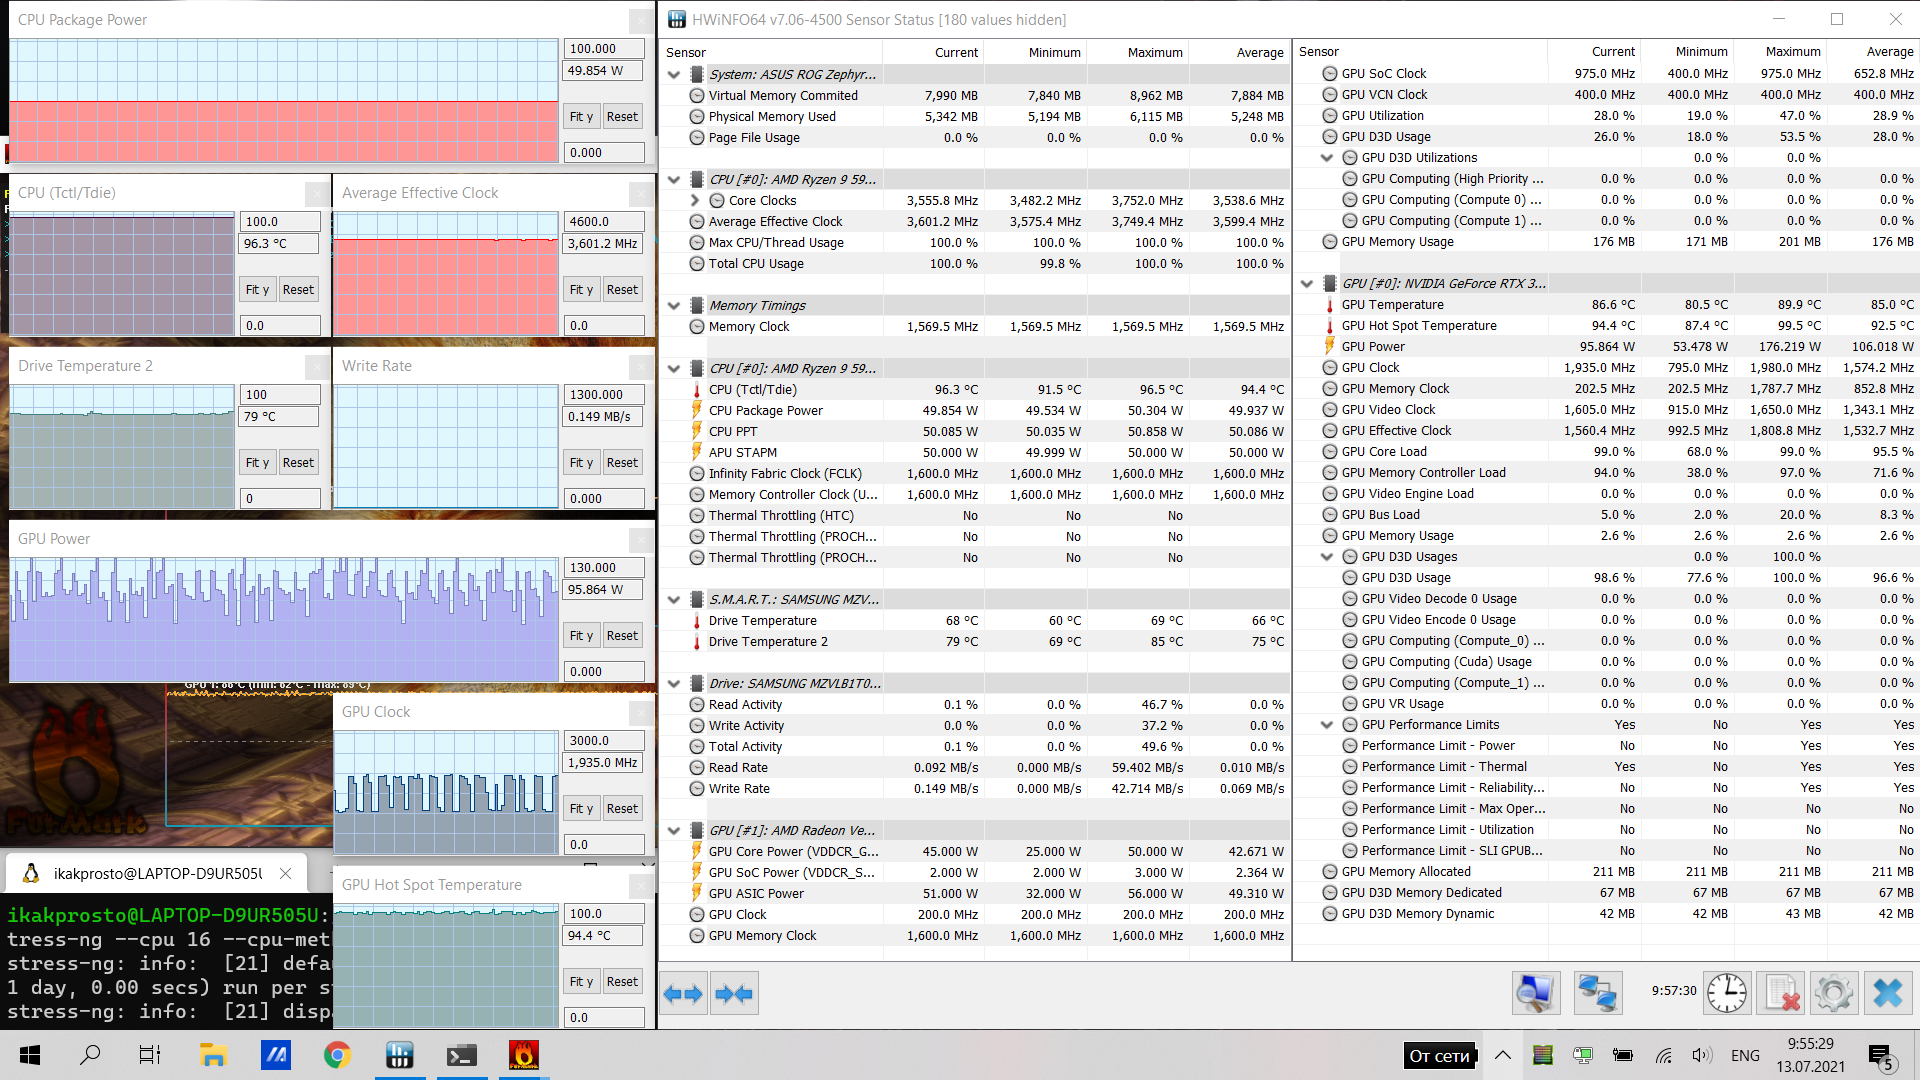Switch to HWiNFO taskbar icon
1920x1080 pixels.
[399, 1055]
